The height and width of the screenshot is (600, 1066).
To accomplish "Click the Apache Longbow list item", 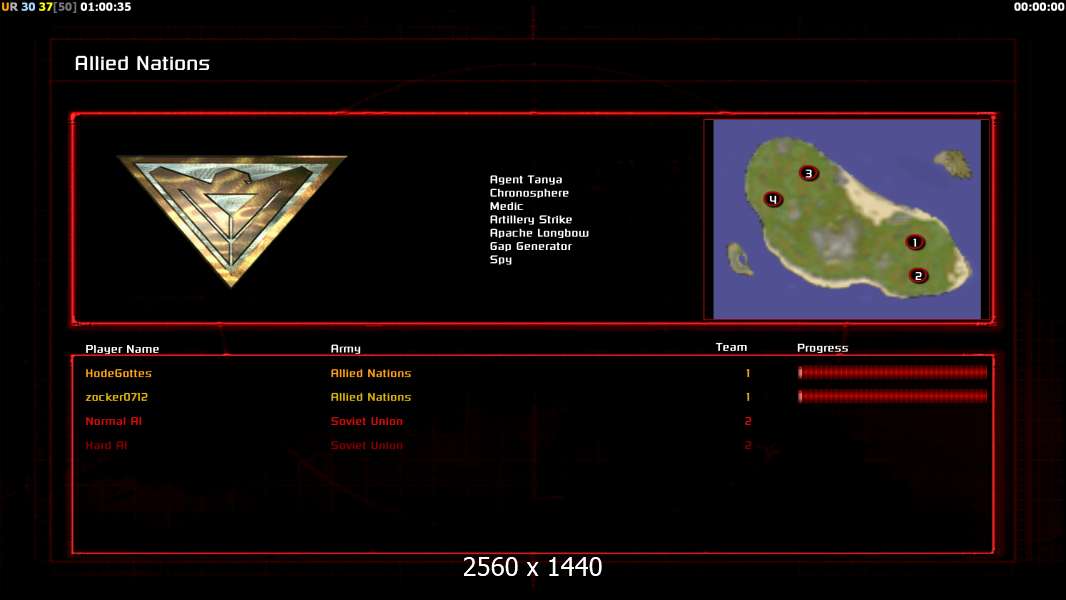I will (x=540, y=233).
